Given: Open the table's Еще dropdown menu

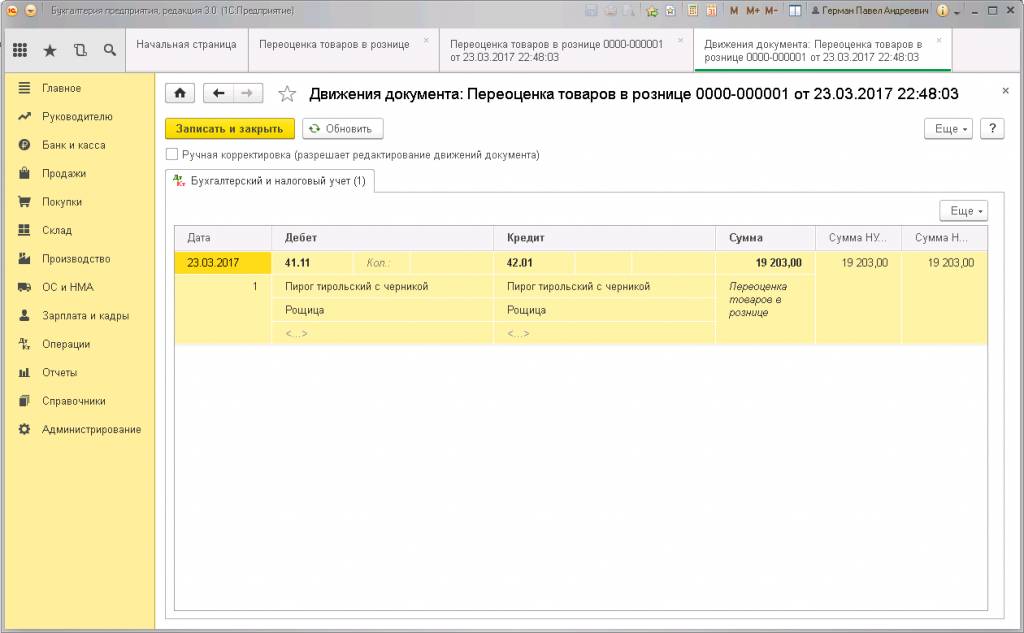Looking at the screenshot, I should point(964,211).
